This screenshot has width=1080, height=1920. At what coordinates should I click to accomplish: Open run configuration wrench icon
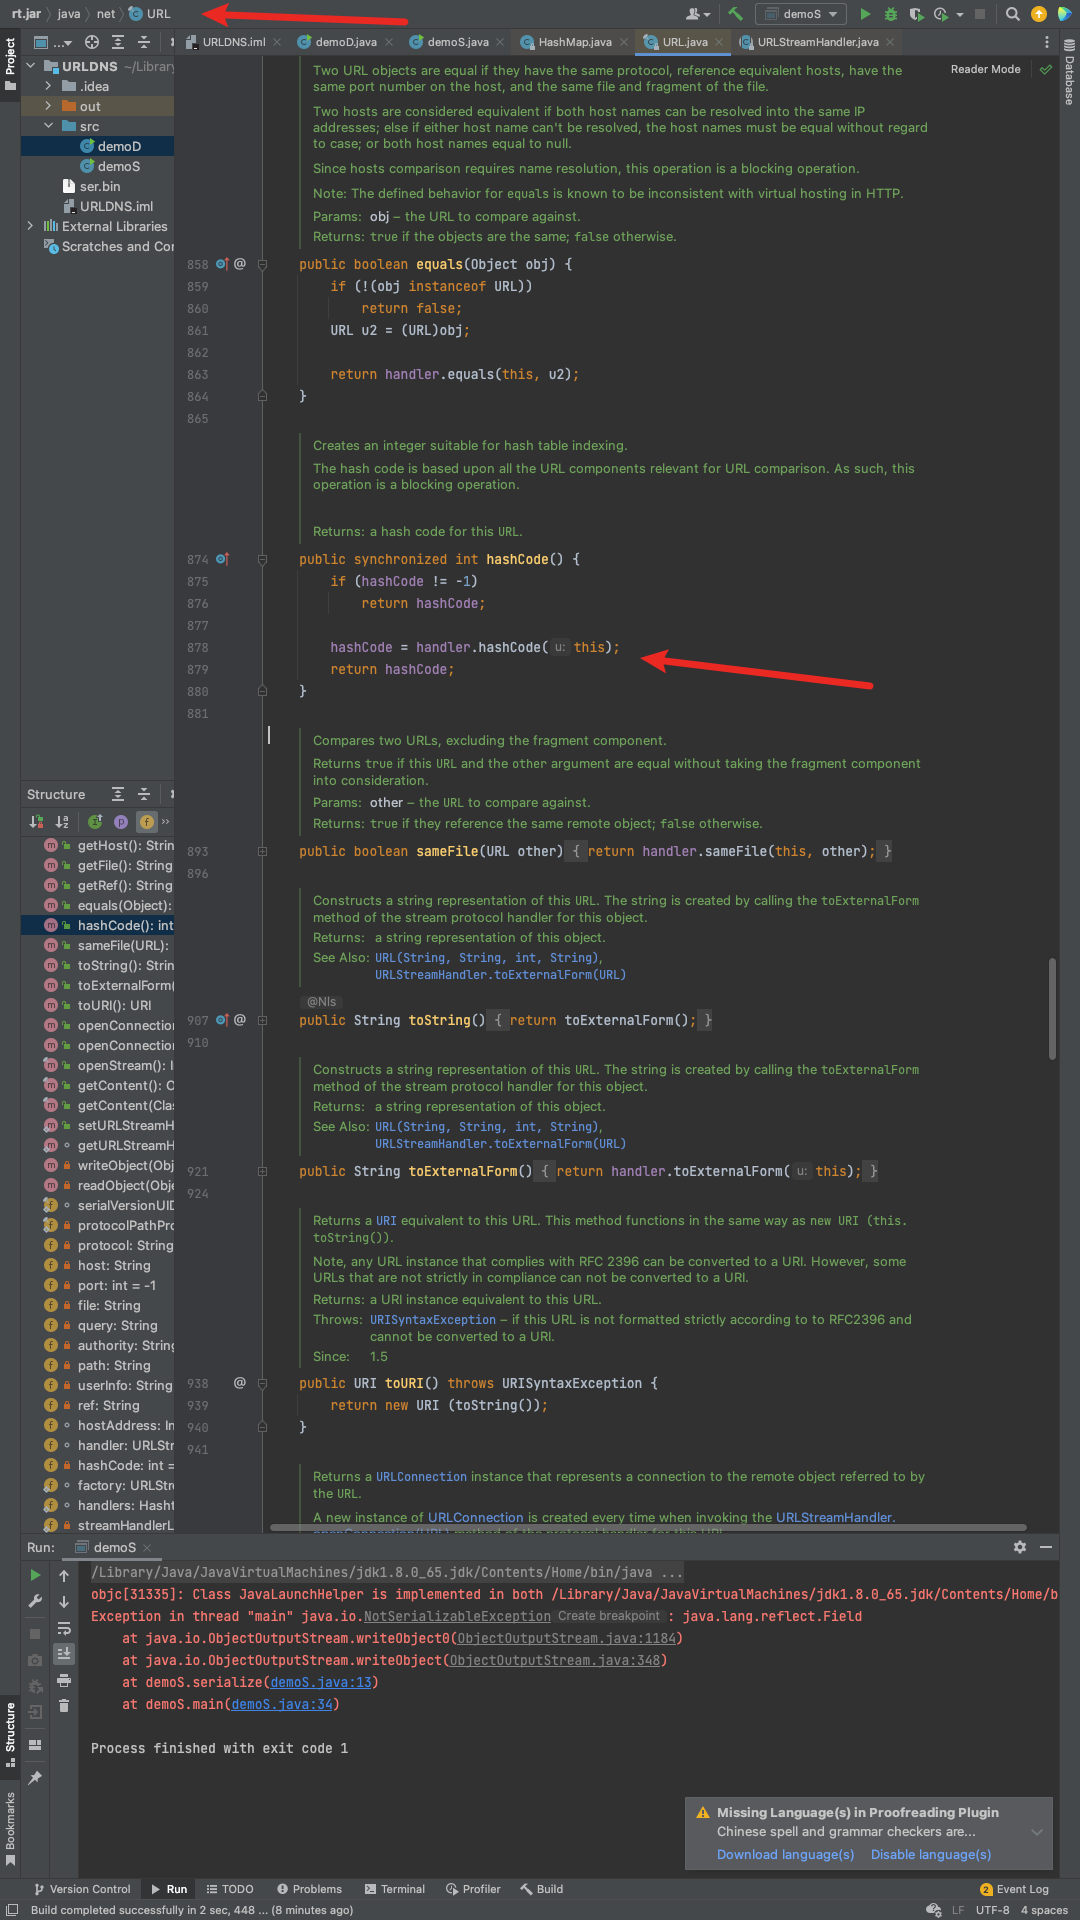tap(36, 1601)
